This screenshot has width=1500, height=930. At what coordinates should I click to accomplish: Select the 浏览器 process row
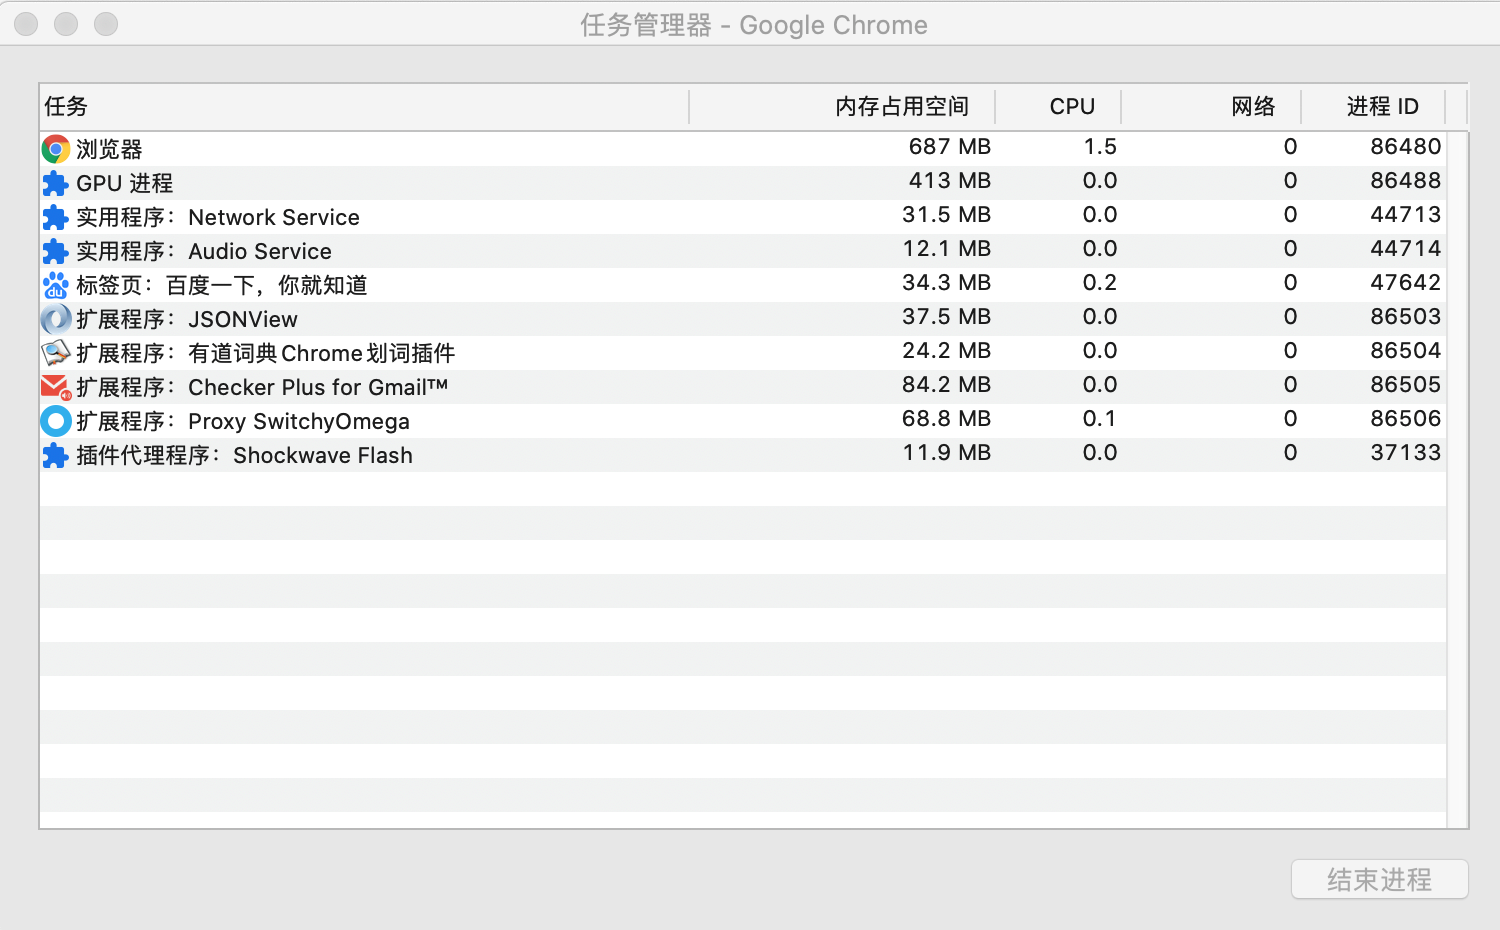(743, 149)
